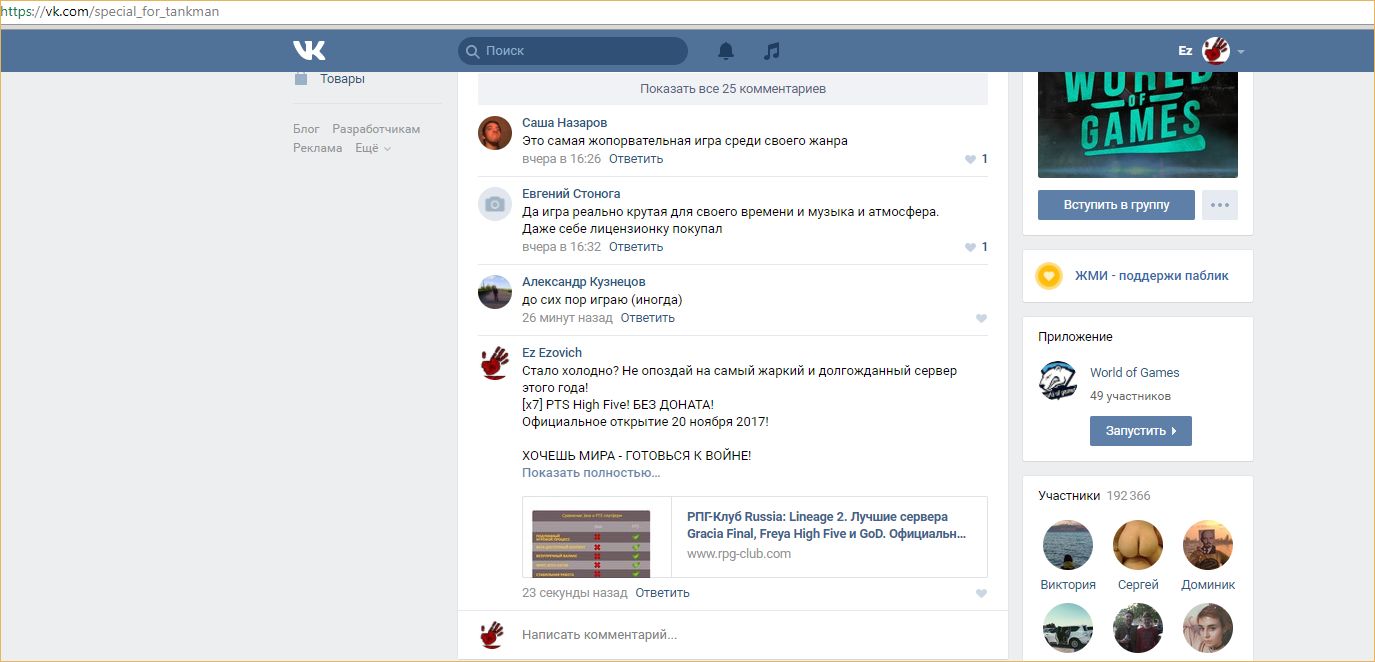This screenshot has width=1375, height=662.
Task: Like Александр Кузнецов's comment heart
Action: (x=981, y=318)
